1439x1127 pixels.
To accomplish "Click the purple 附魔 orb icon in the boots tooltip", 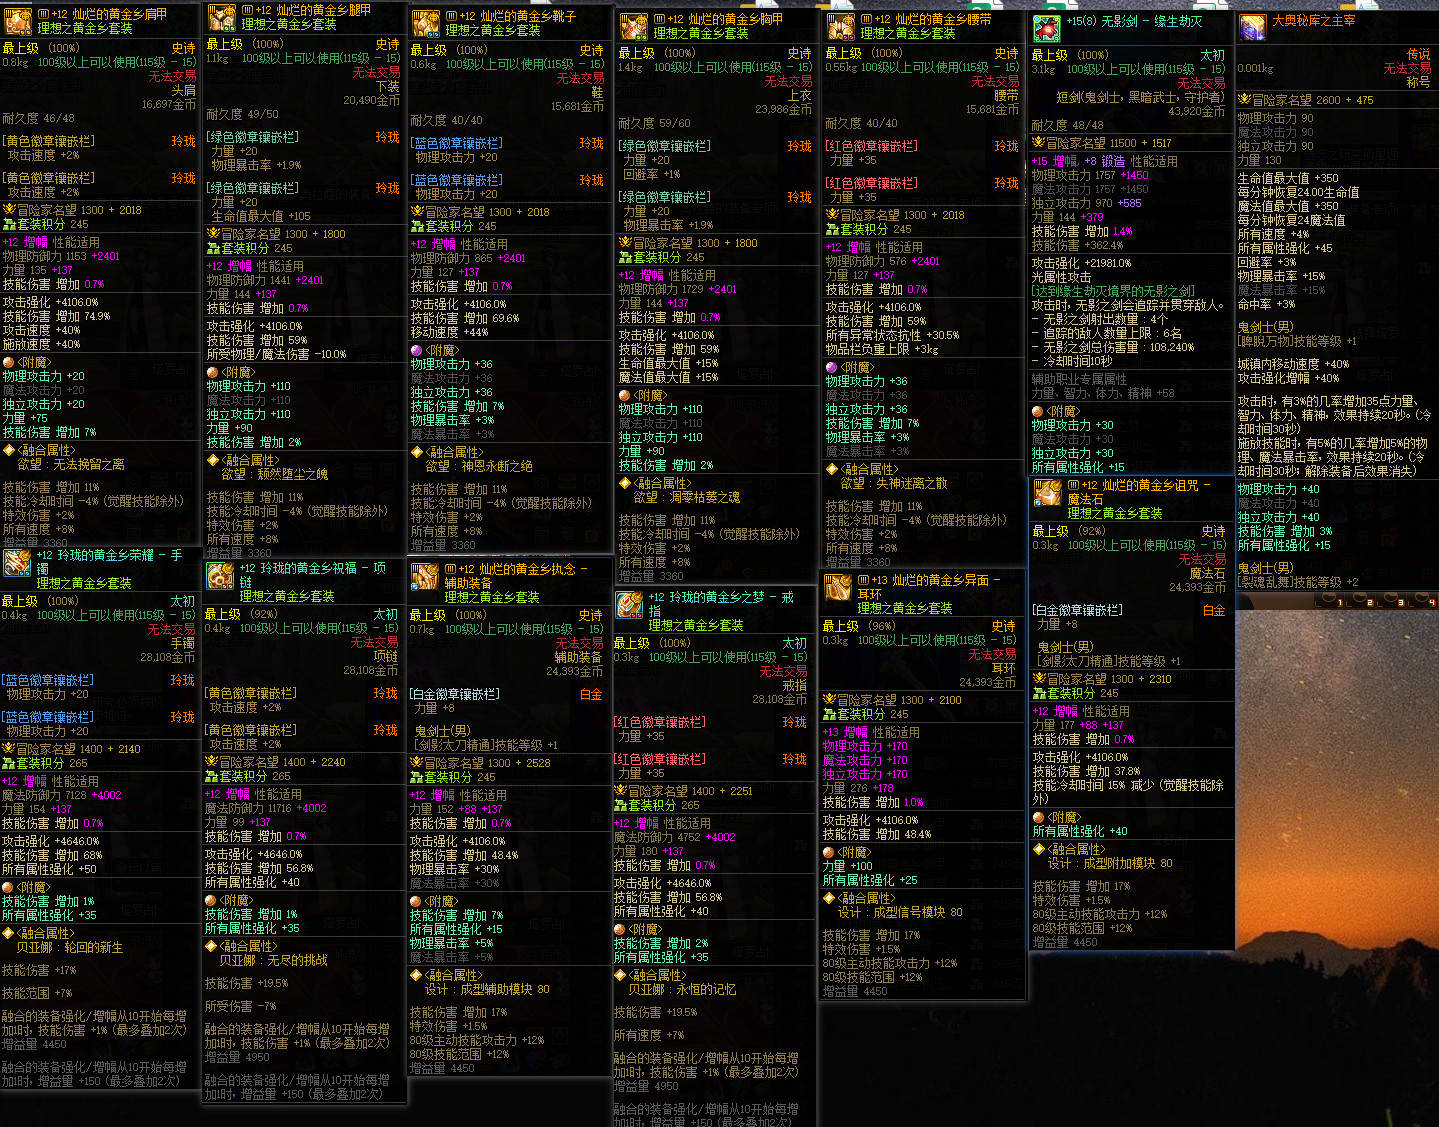I will pyautogui.click(x=416, y=350).
